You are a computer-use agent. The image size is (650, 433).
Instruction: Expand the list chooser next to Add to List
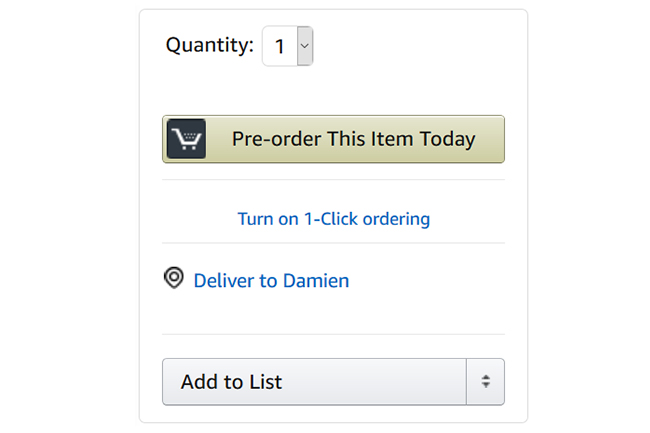coord(485,381)
